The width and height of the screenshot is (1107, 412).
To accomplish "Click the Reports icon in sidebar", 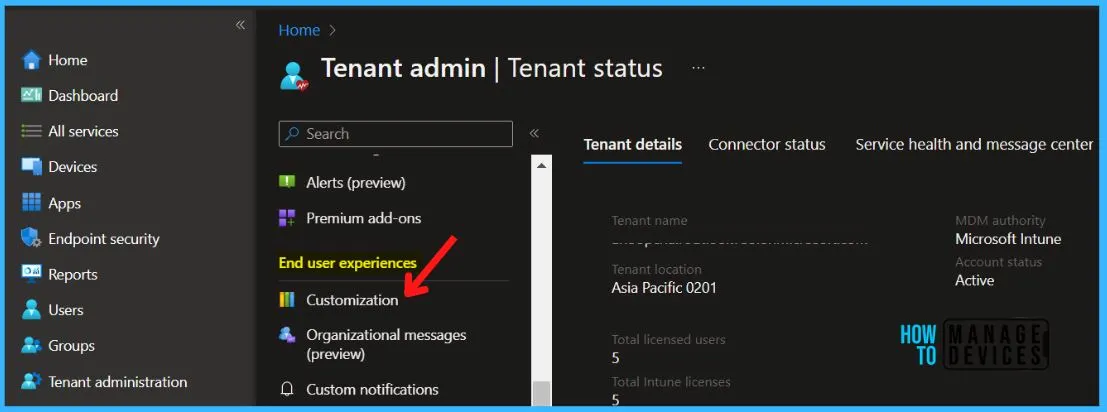I will 31,274.
